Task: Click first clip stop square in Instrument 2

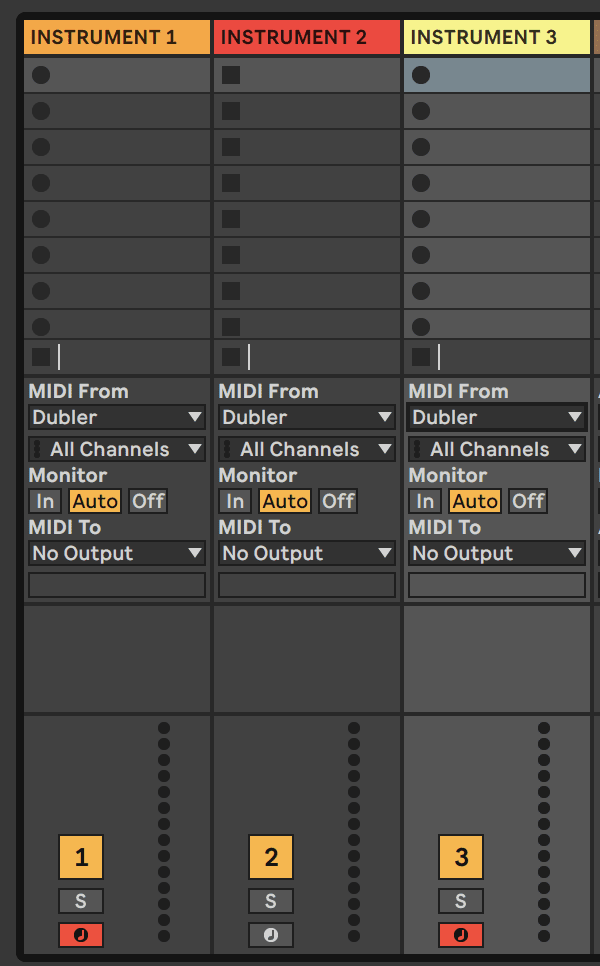Action: point(231,75)
